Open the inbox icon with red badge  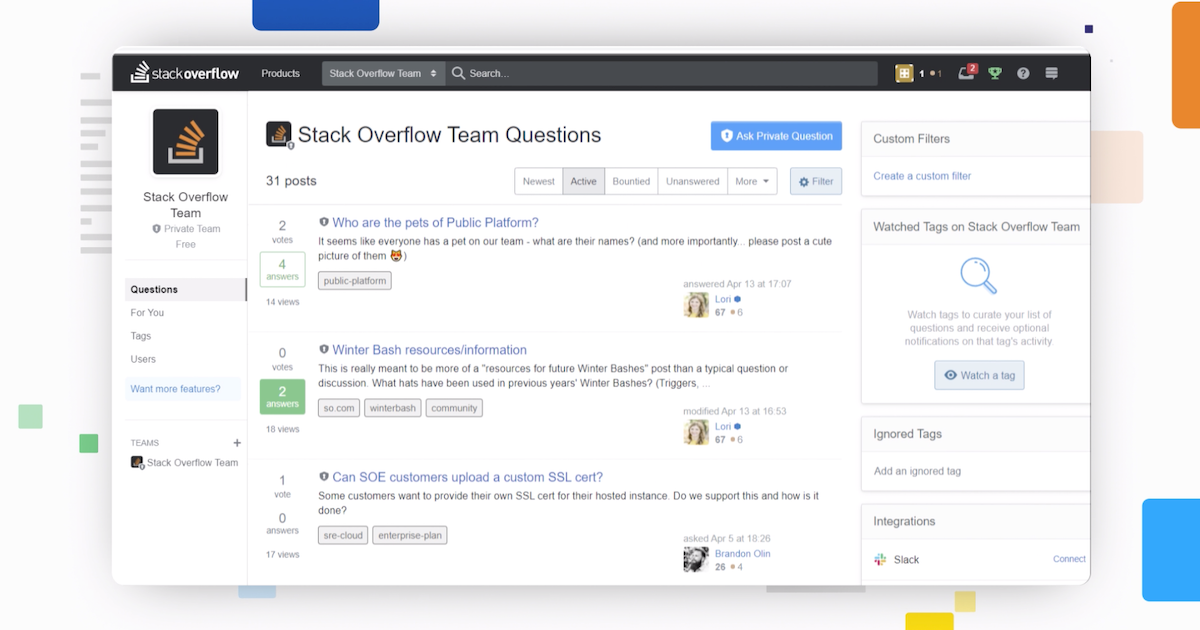coord(967,73)
